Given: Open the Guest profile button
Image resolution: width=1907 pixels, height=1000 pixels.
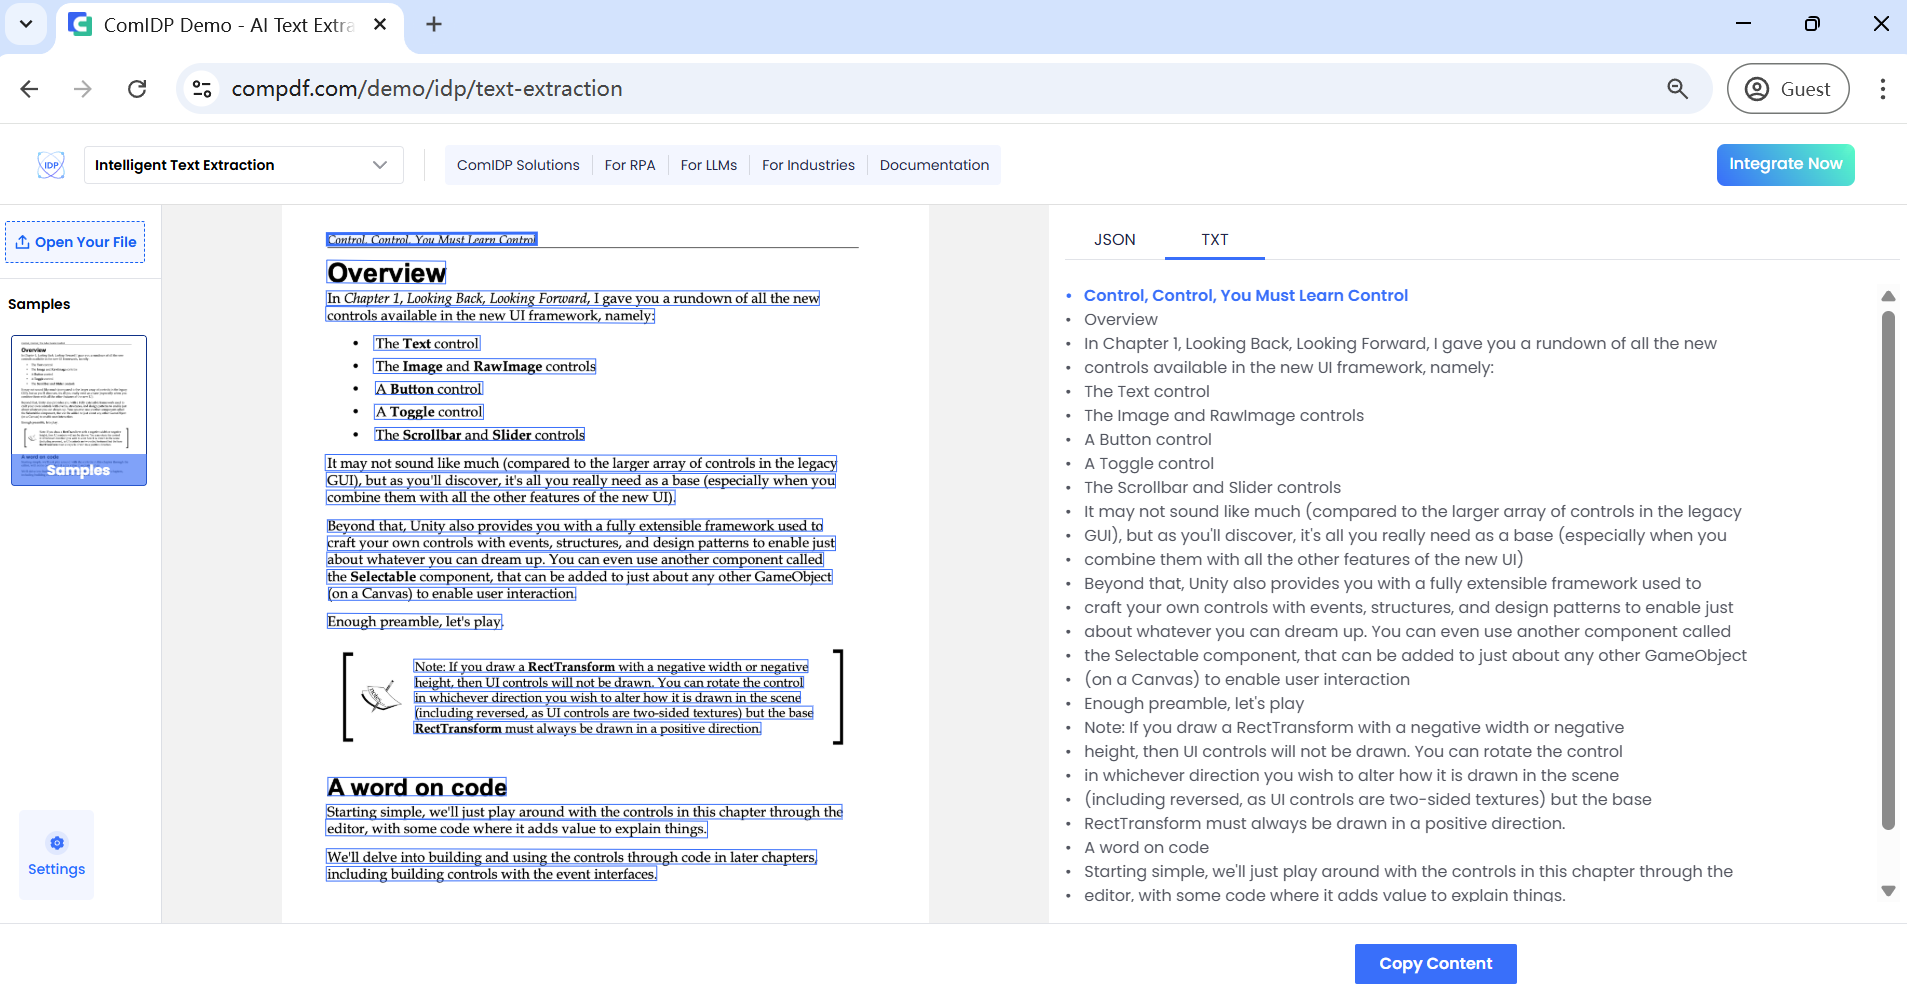Looking at the screenshot, I should coord(1788,89).
